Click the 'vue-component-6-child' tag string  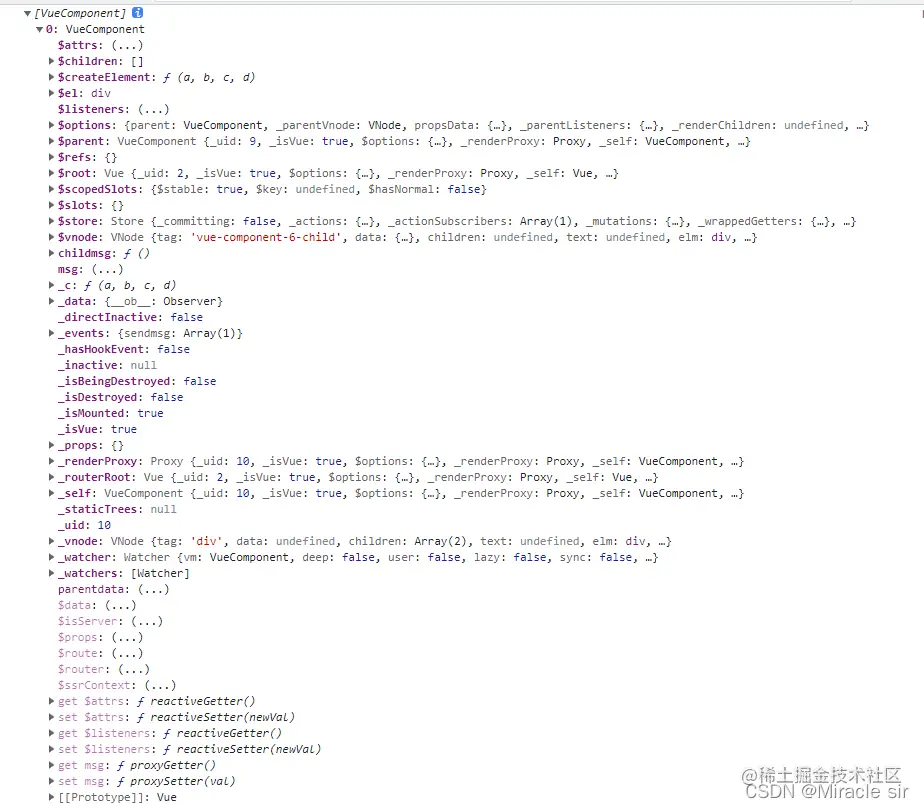(x=266, y=237)
